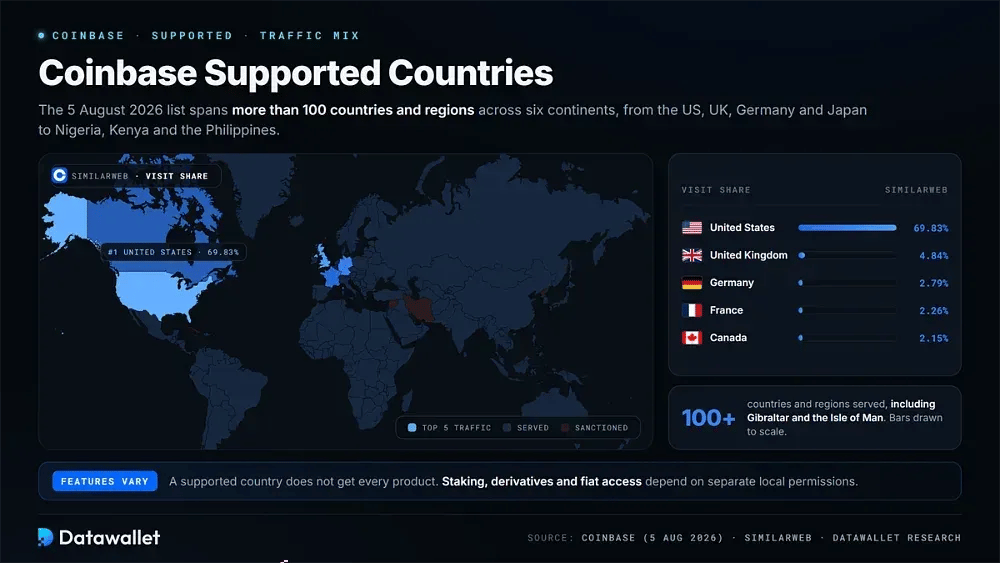This screenshot has height=563, width=1000.
Task: Click the highlighted United Kingdom on map
Action: pyautogui.click(x=323, y=258)
